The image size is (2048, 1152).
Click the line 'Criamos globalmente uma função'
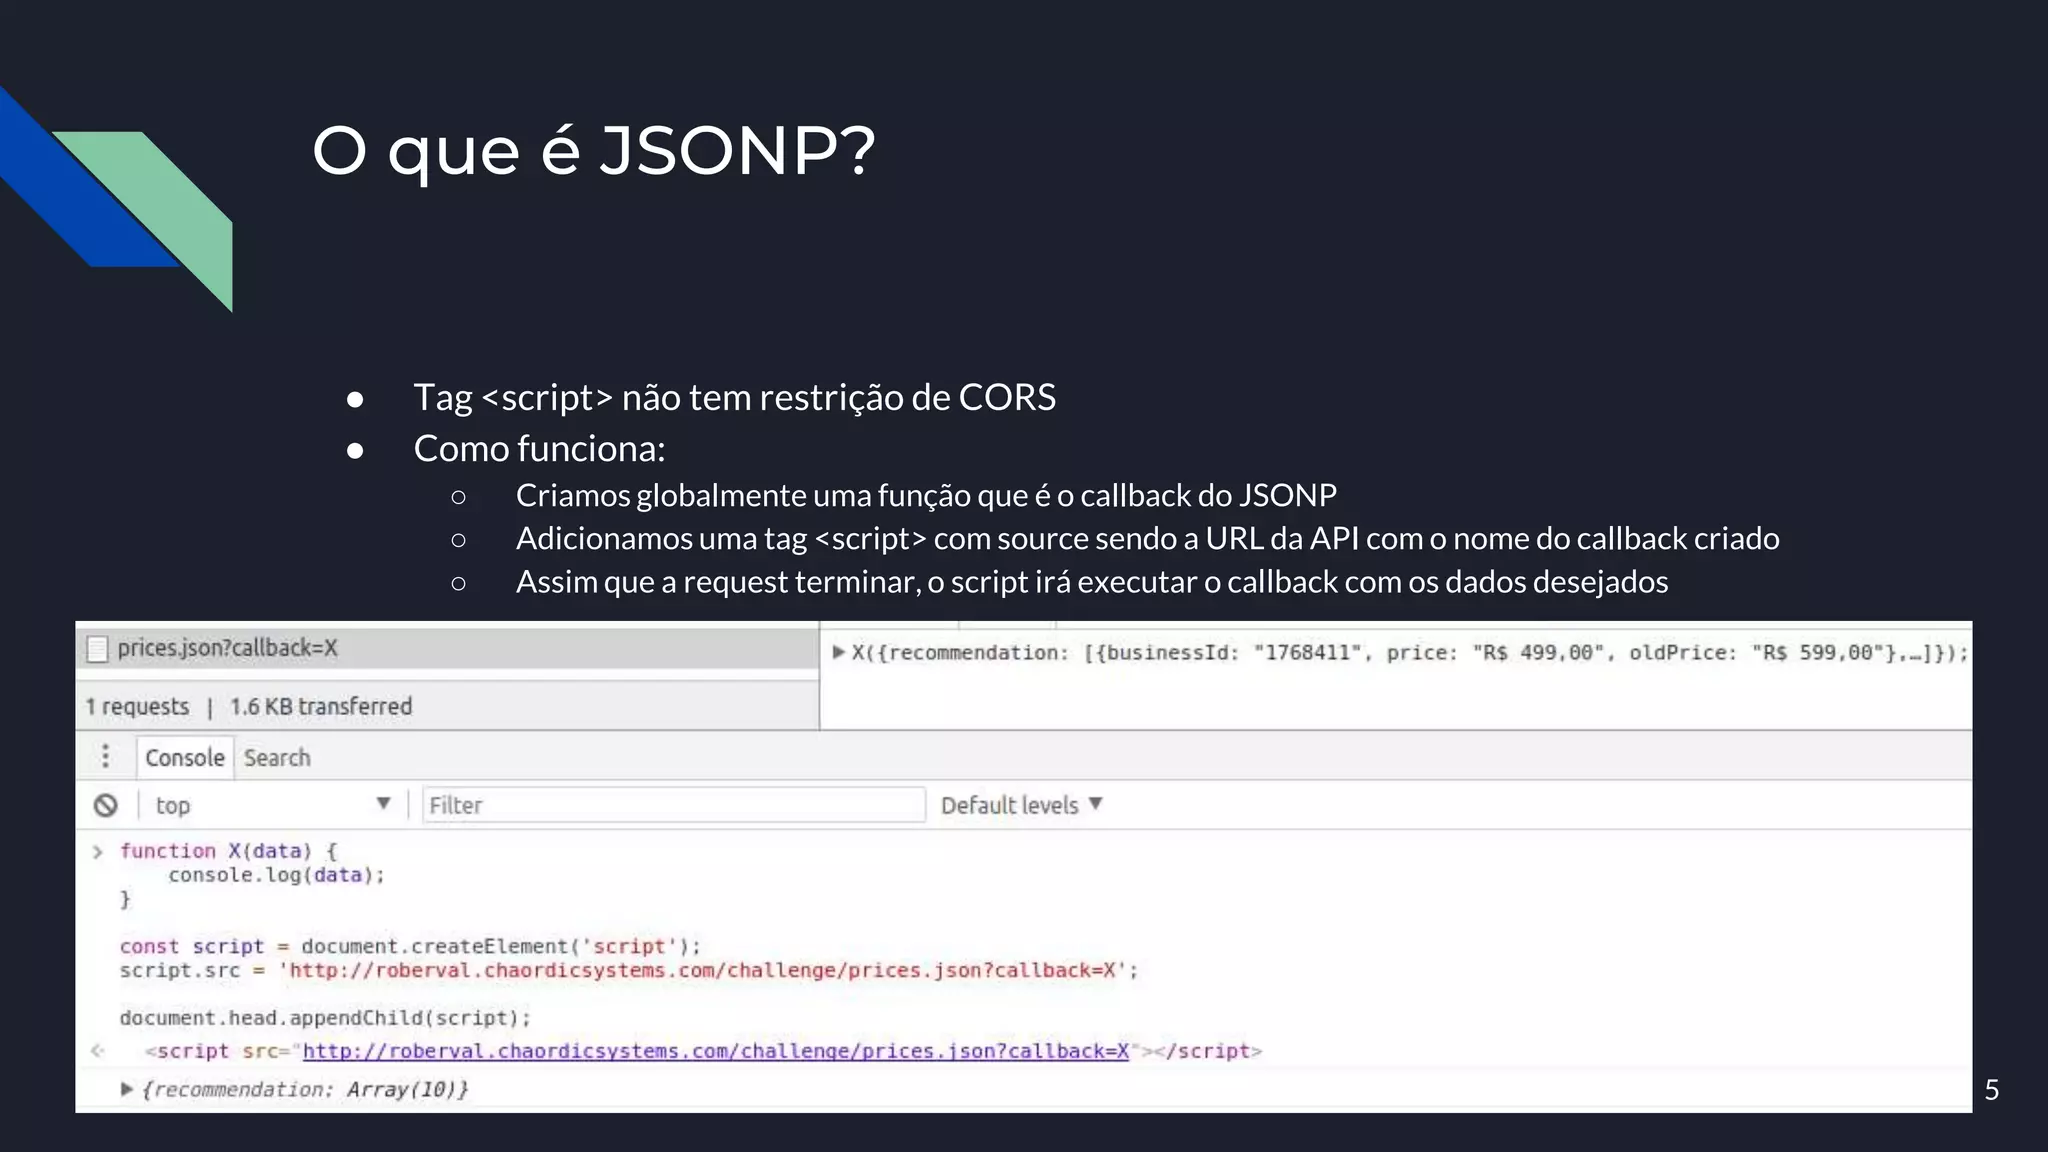click(926, 496)
